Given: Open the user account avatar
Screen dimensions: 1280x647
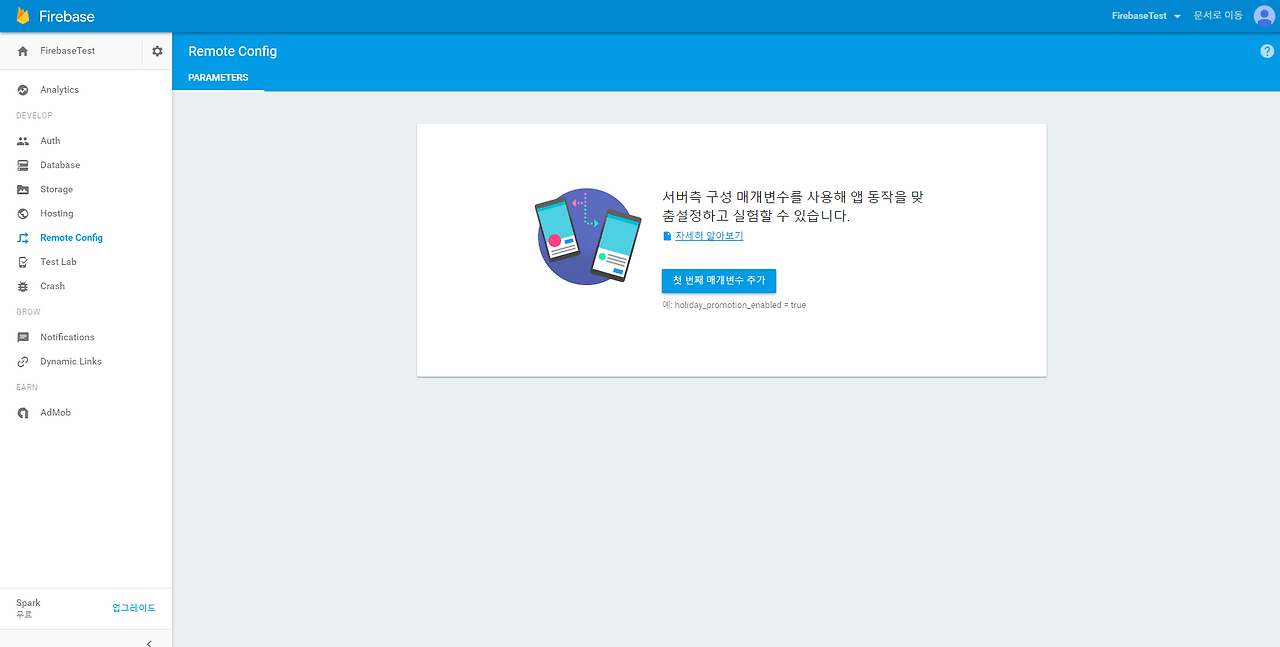Looking at the screenshot, I should pos(1264,16).
